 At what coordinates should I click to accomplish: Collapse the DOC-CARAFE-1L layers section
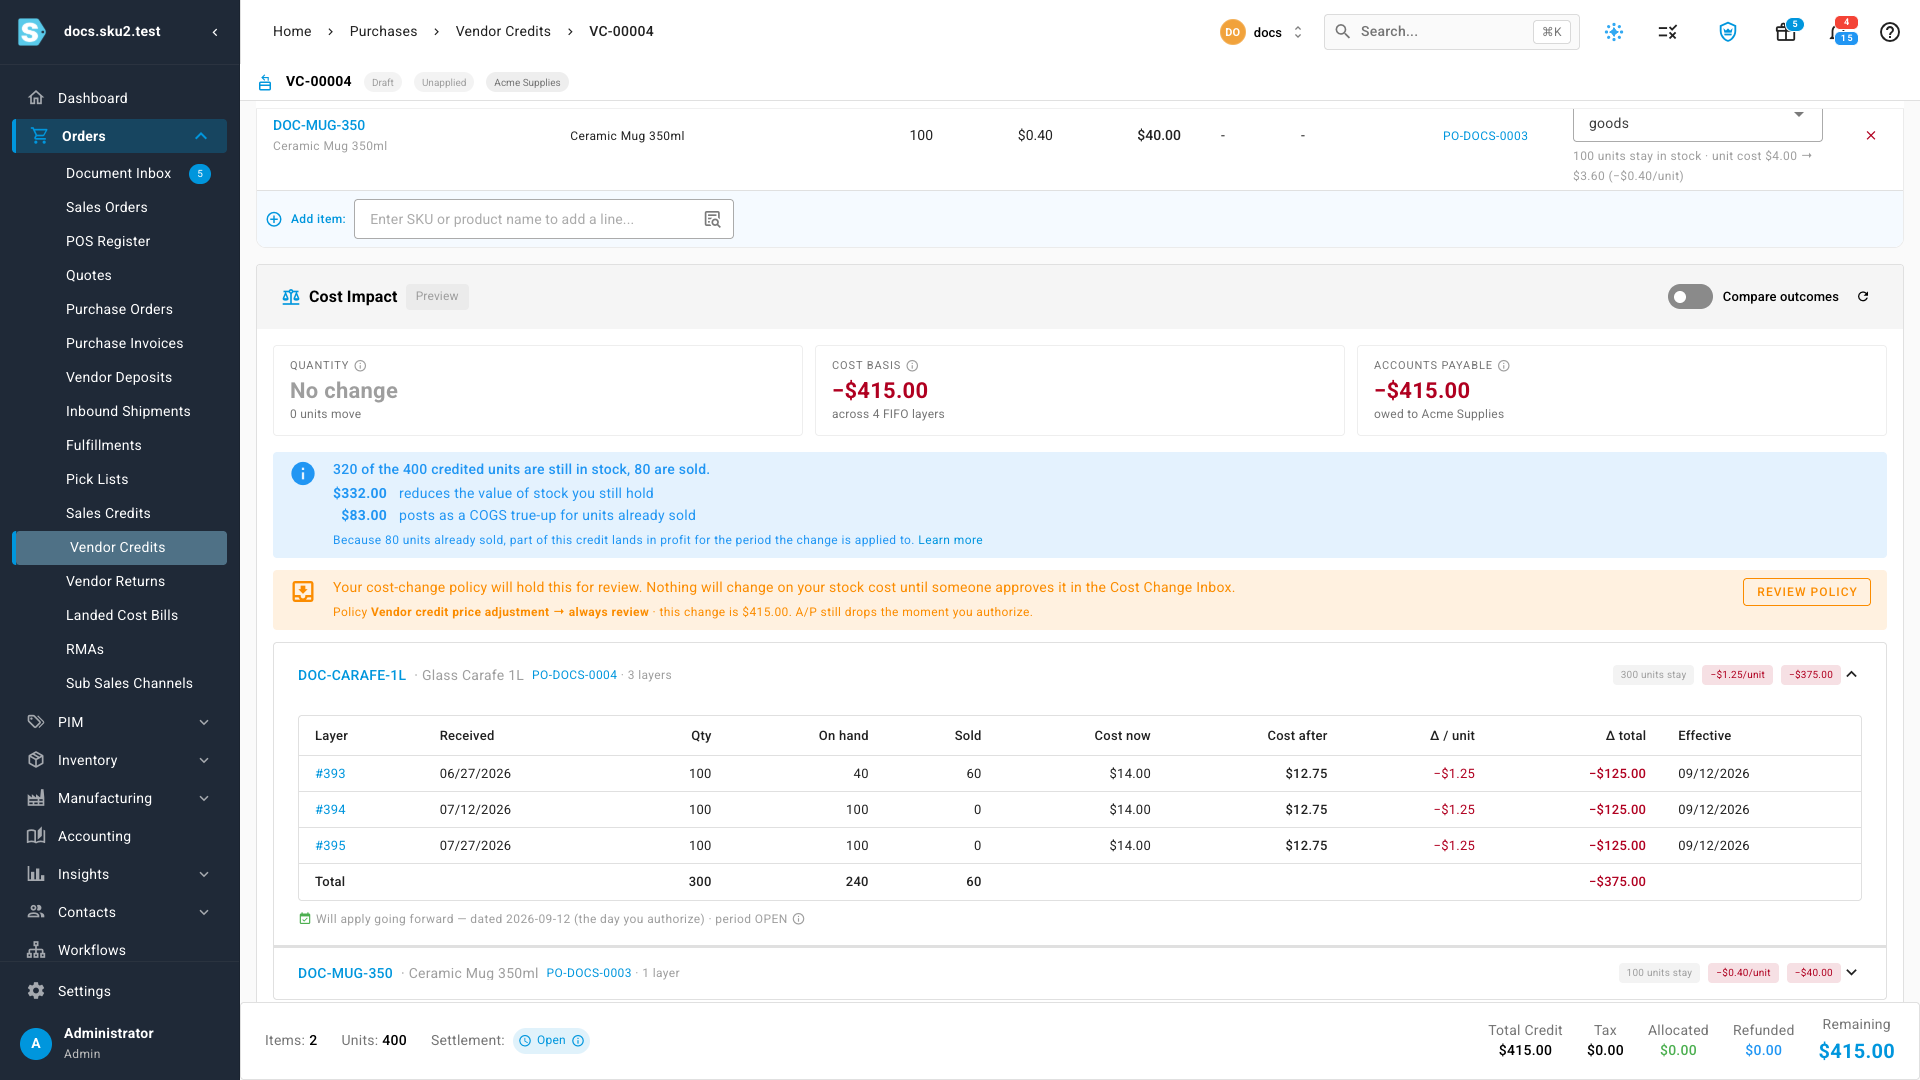[x=1852, y=675]
